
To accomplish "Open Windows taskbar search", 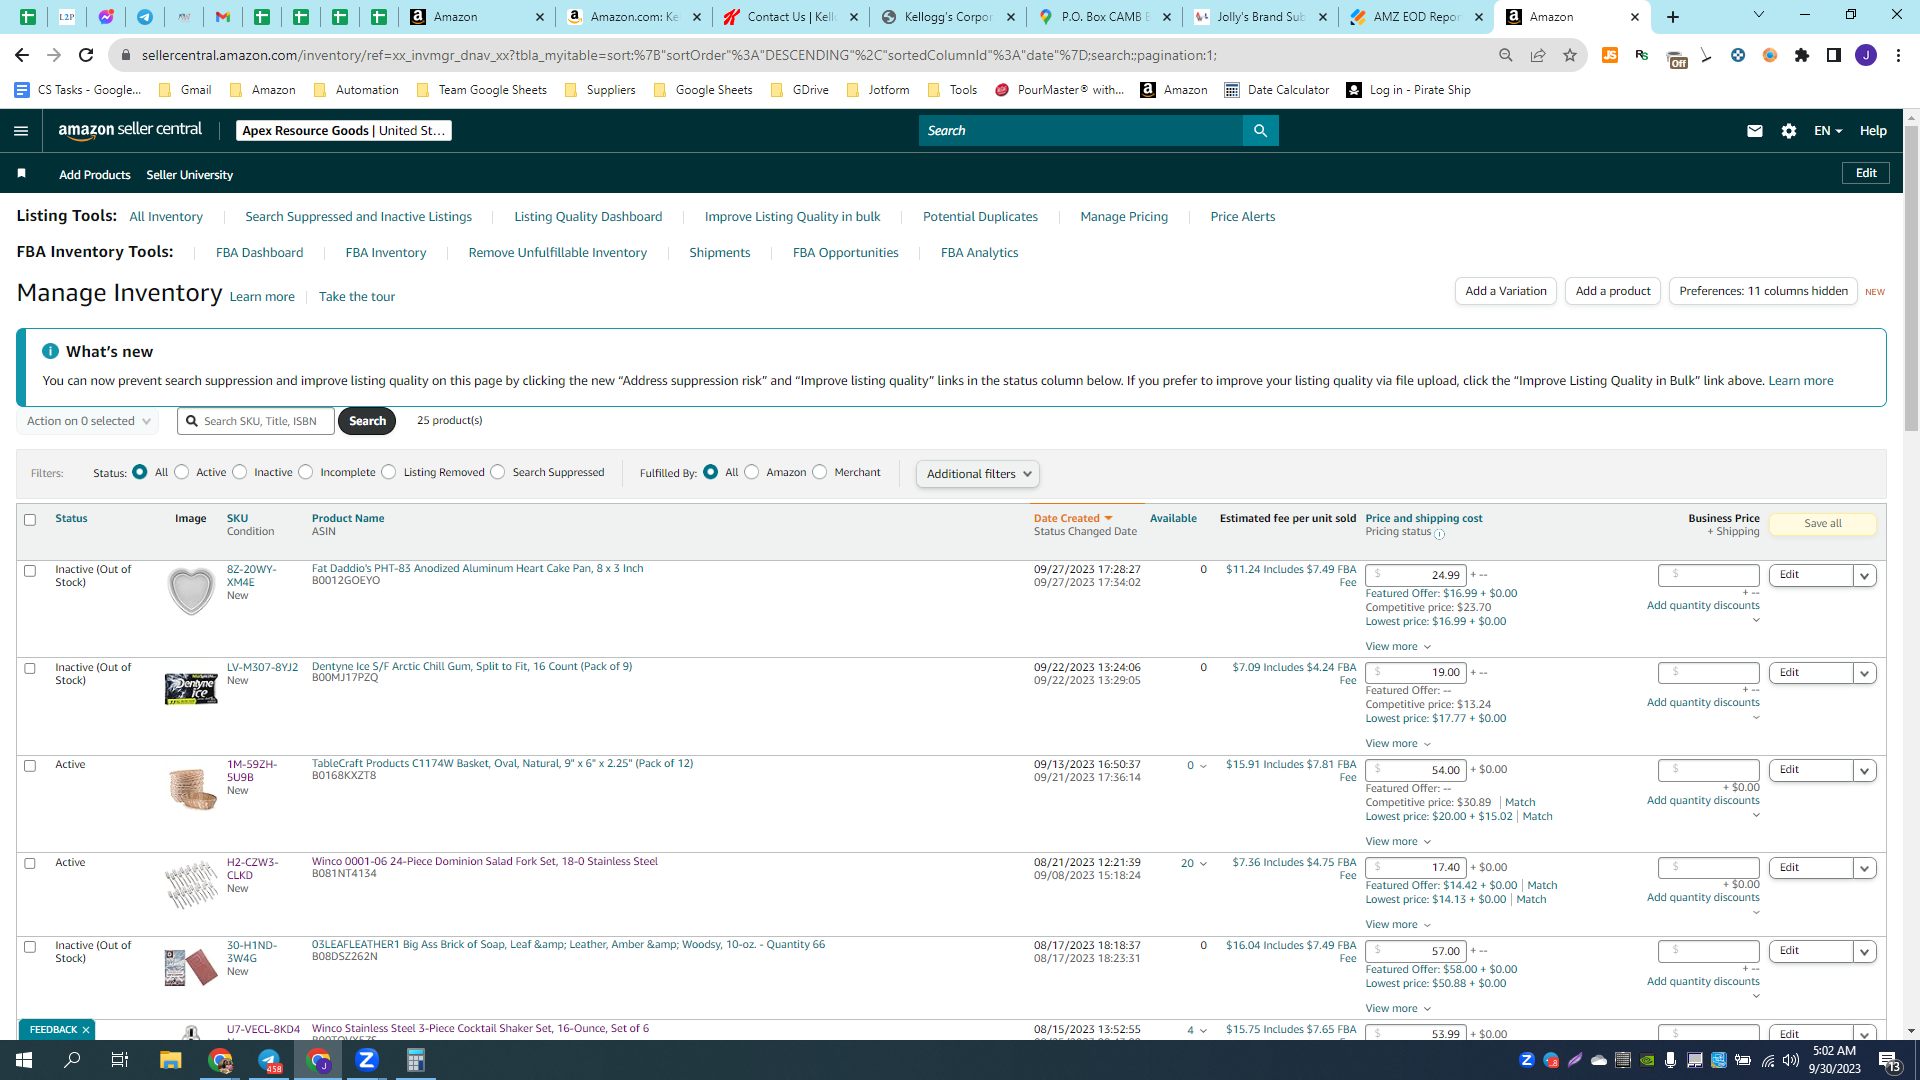I will [x=72, y=1060].
